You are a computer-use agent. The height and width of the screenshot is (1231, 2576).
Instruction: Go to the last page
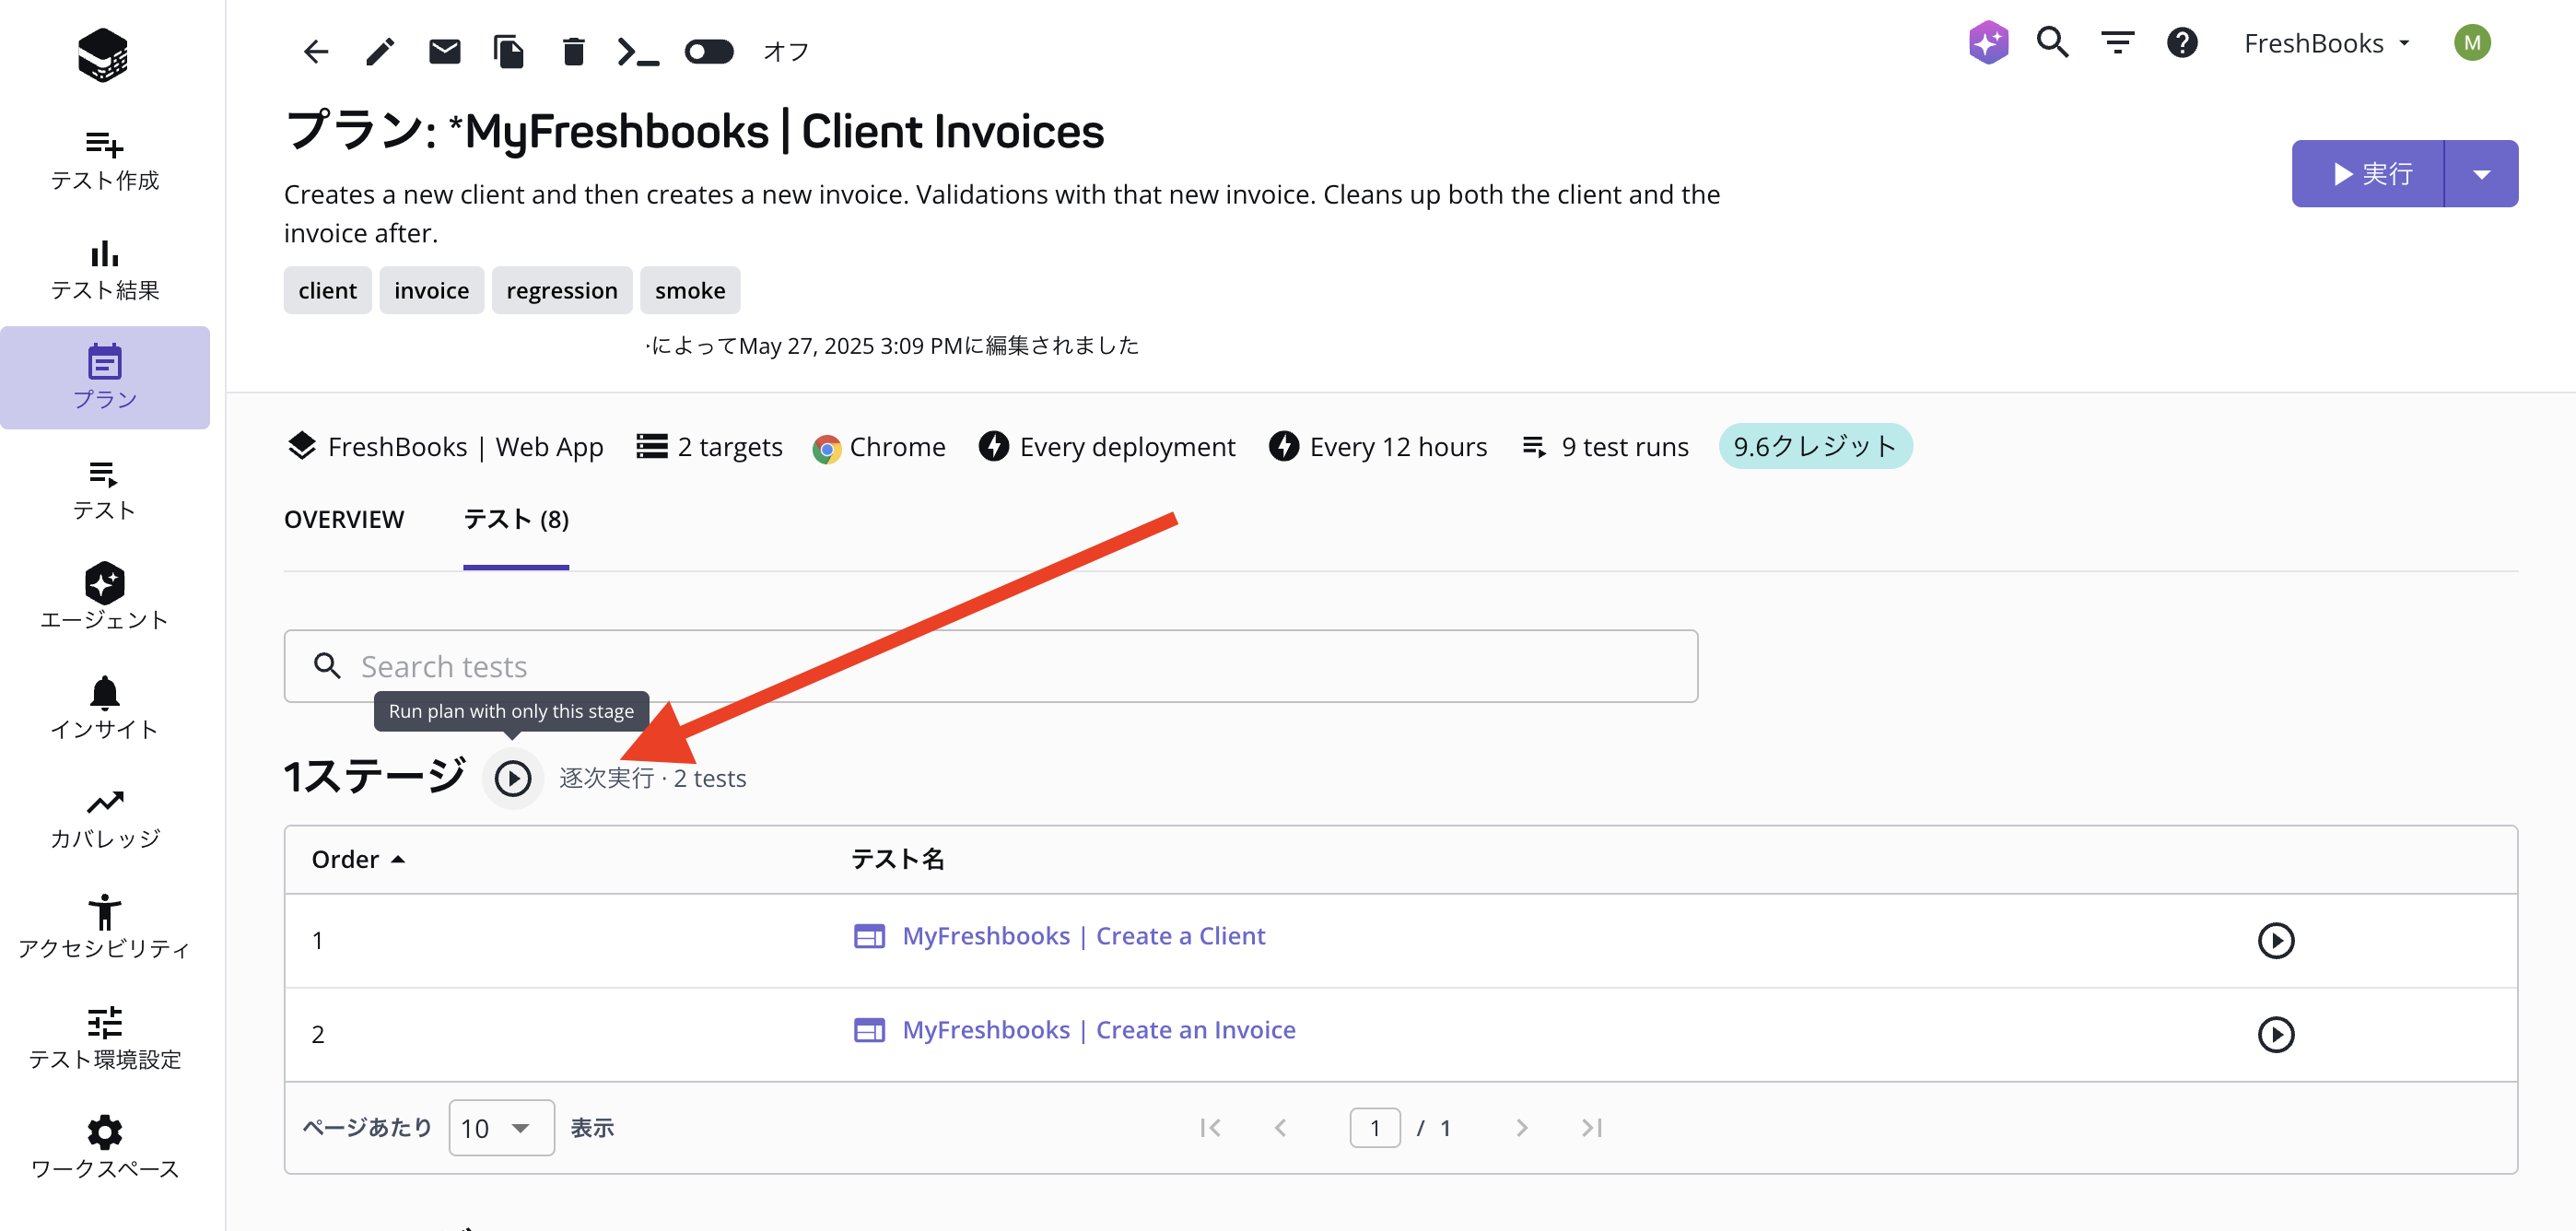1592,1127
